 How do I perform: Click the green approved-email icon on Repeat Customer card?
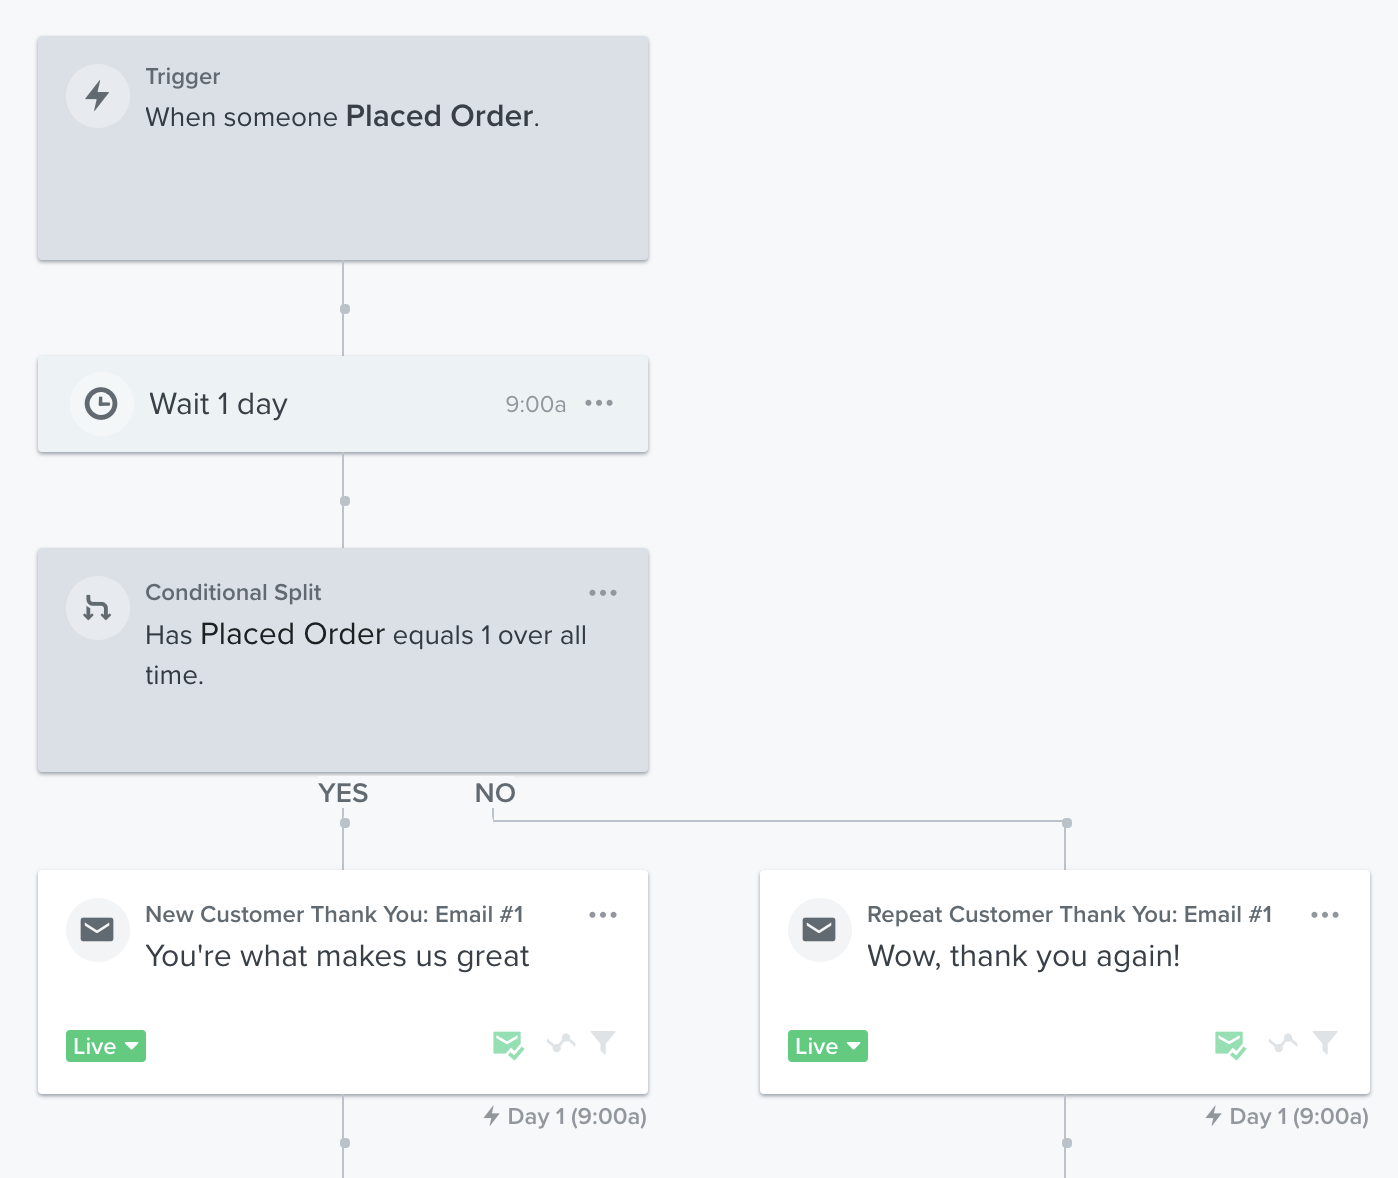tap(1229, 1044)
